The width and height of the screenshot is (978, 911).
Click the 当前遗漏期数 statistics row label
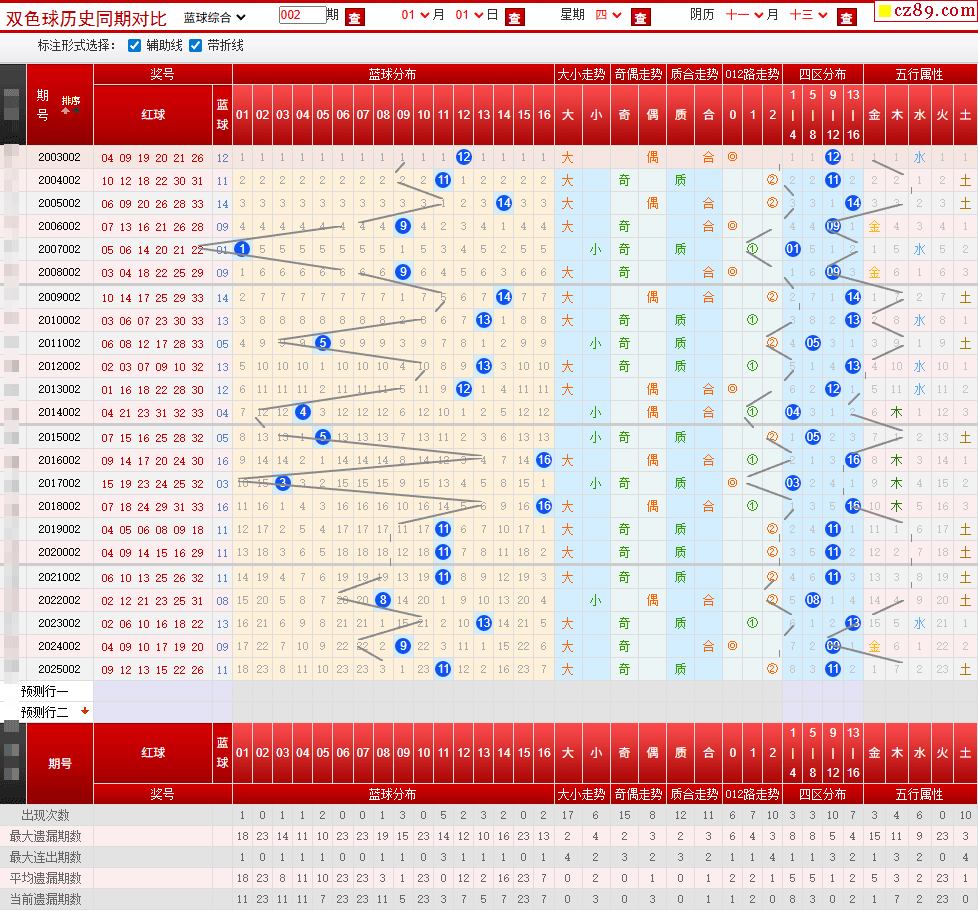46,899
